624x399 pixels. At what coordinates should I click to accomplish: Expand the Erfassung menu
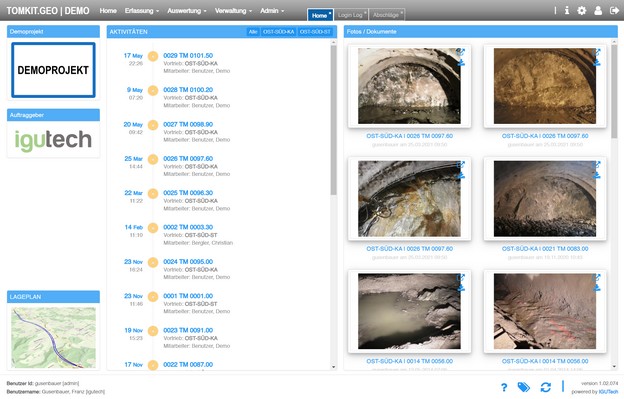coord(142,11)
